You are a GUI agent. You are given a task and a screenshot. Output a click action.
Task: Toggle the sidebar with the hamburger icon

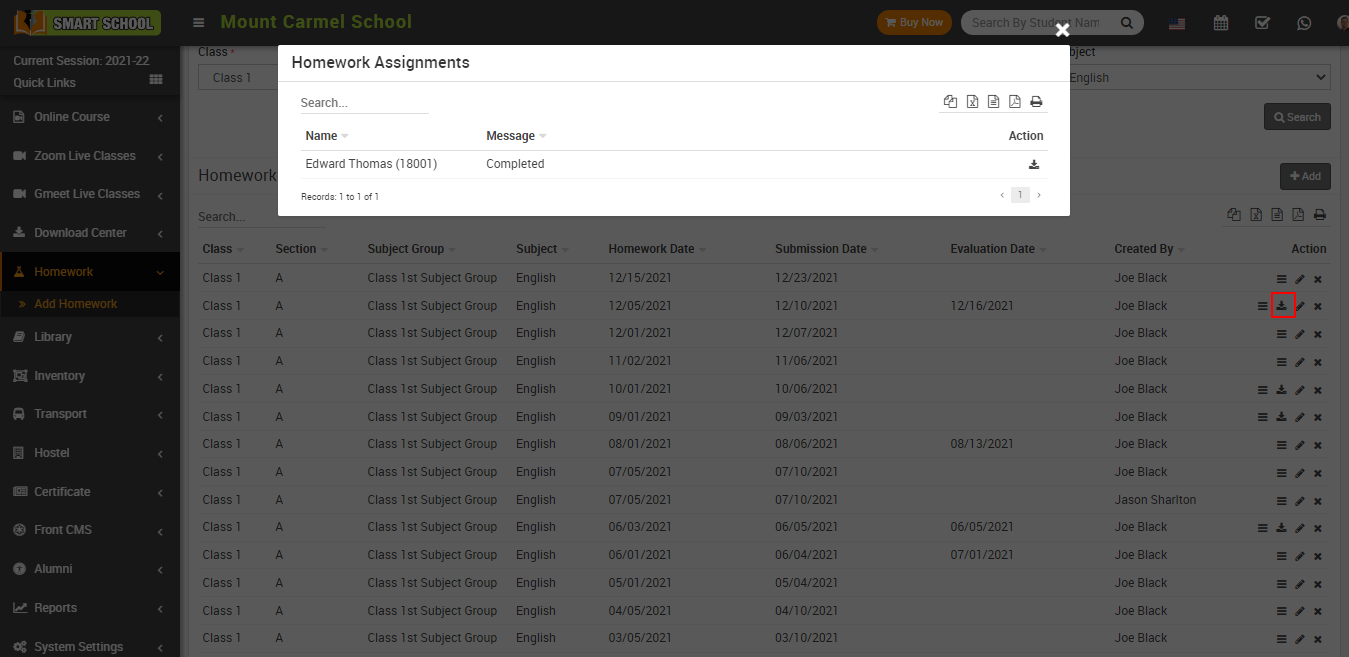tap(199, 23)
